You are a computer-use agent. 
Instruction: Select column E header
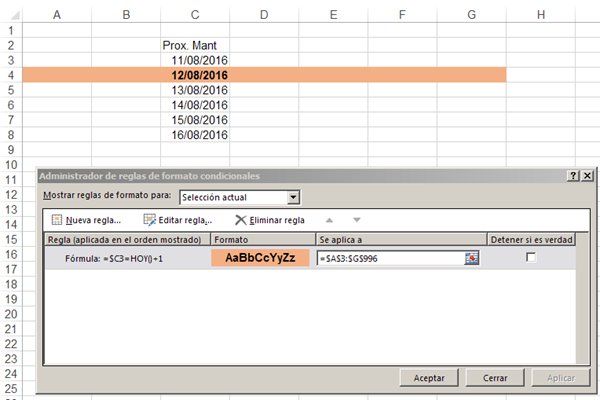tap(333, 15)
